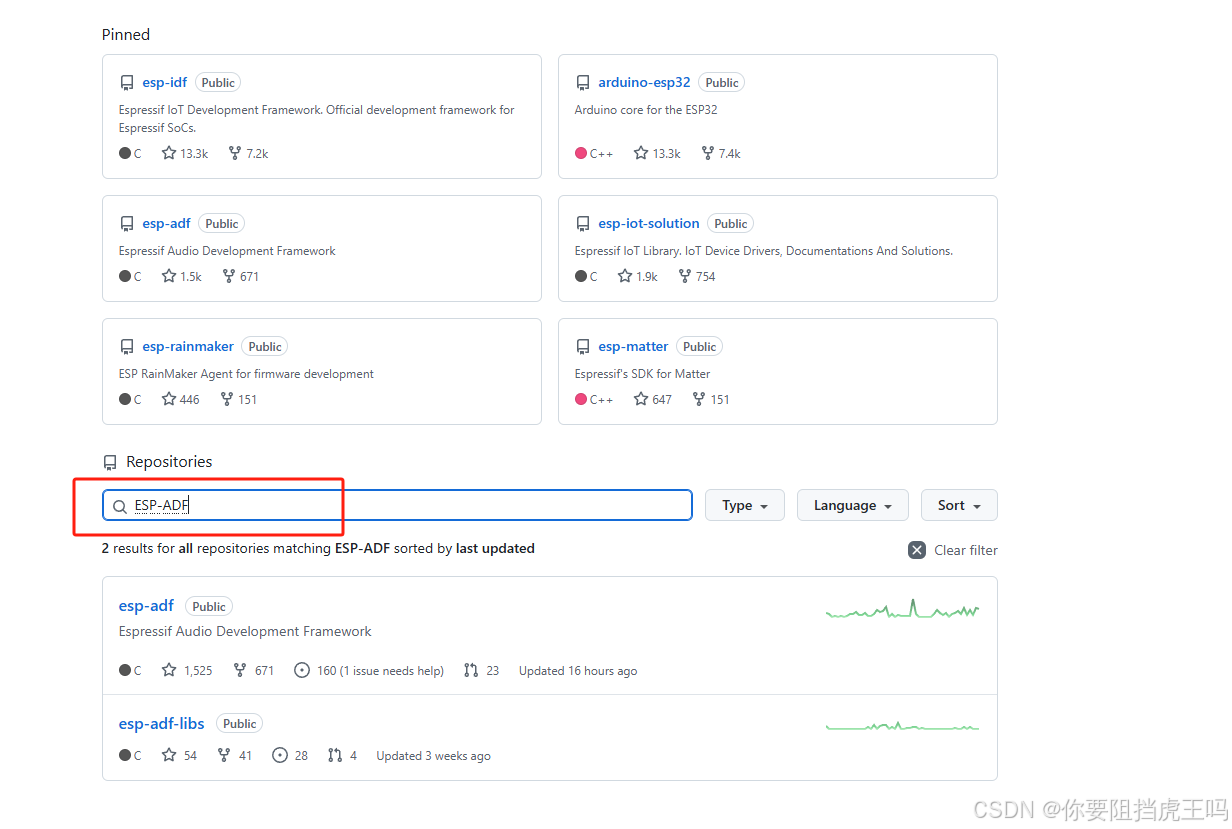Click the star count 1,525 on esp-adf result
Screen dimensions: 1232x829
click(187, 670)
